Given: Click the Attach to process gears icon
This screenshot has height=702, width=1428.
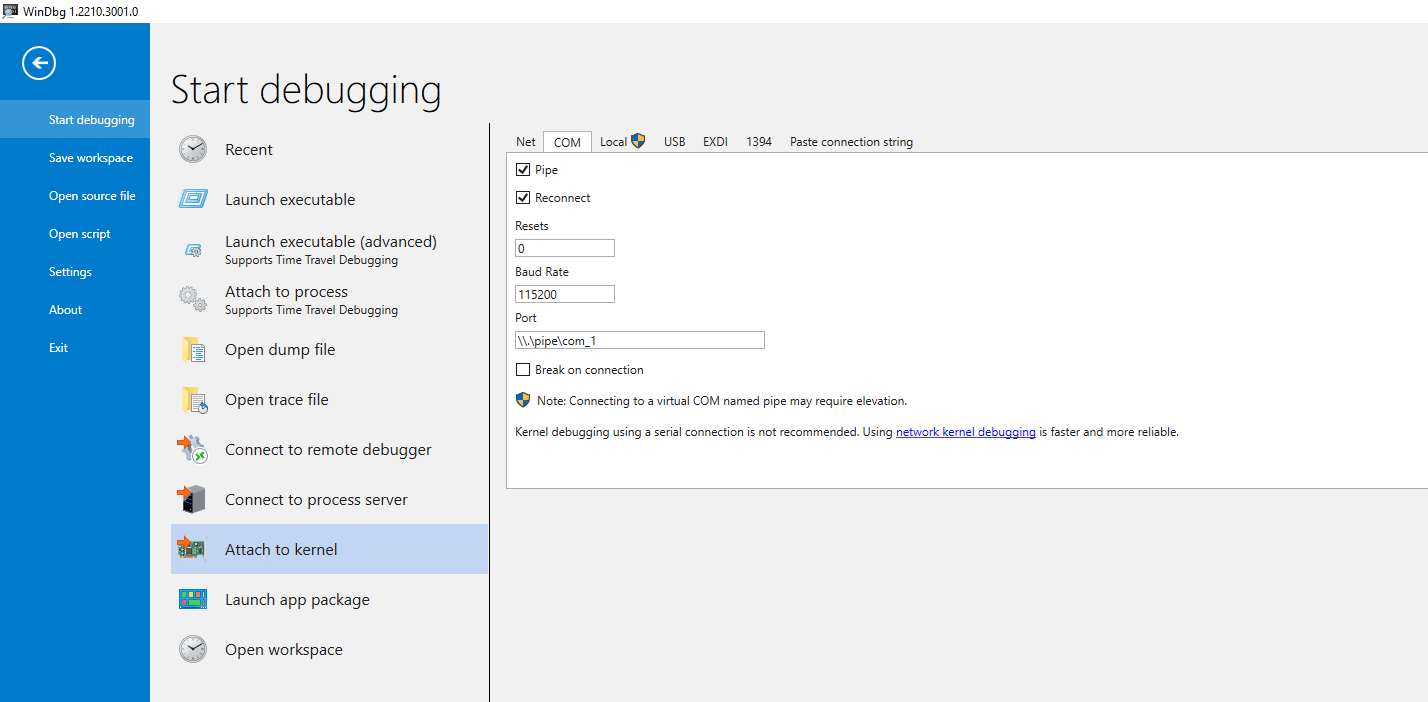Looking at the screenshot, I should (x=193, y=299).
